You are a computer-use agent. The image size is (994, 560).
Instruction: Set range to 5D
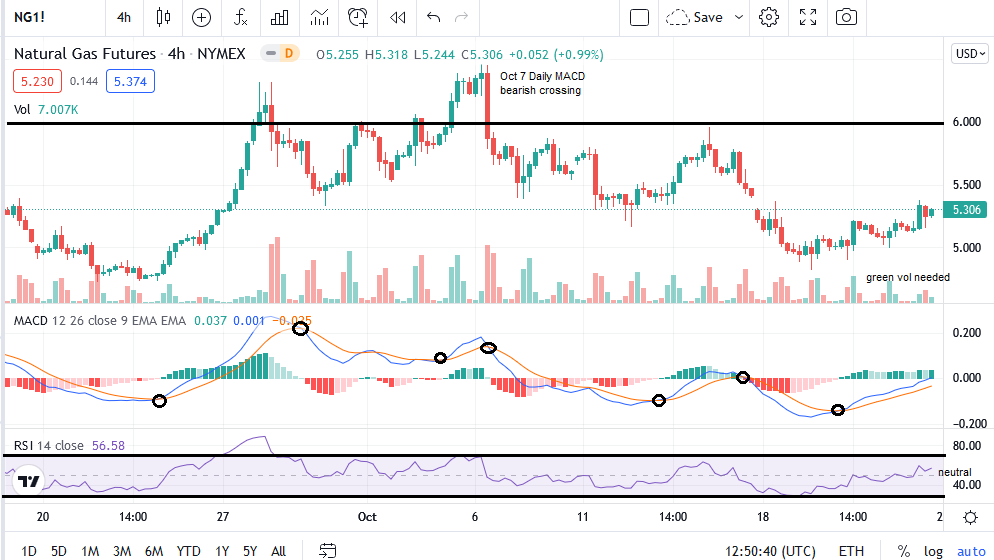tap(58, 550)
